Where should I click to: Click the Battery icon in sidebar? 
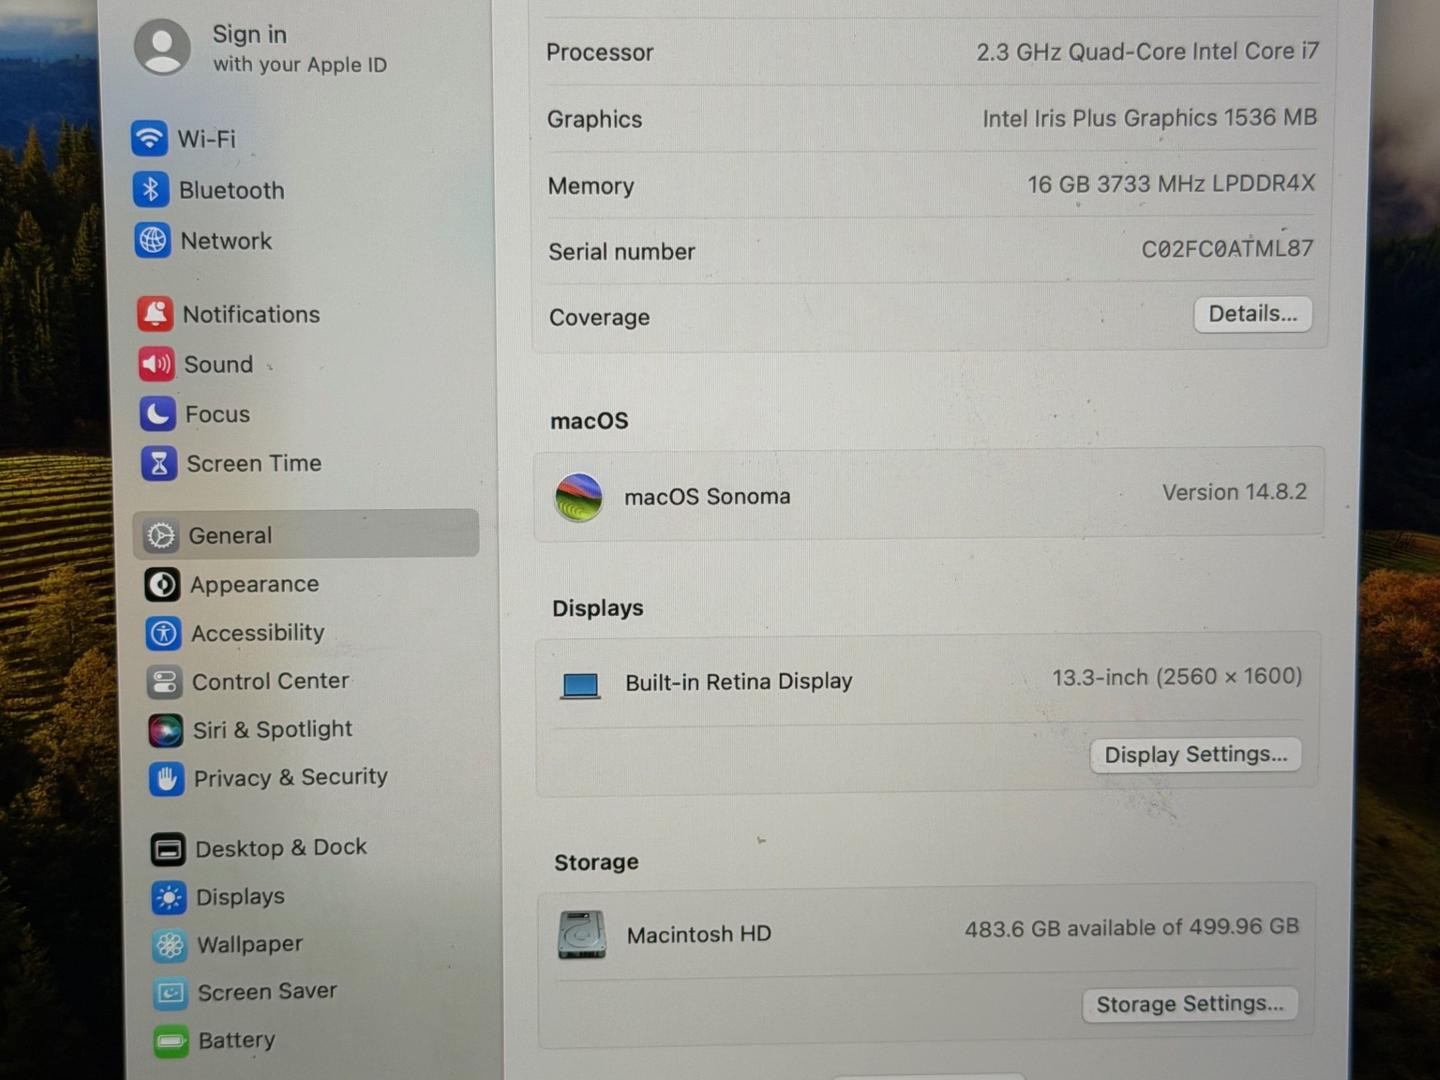[171, 1041]
